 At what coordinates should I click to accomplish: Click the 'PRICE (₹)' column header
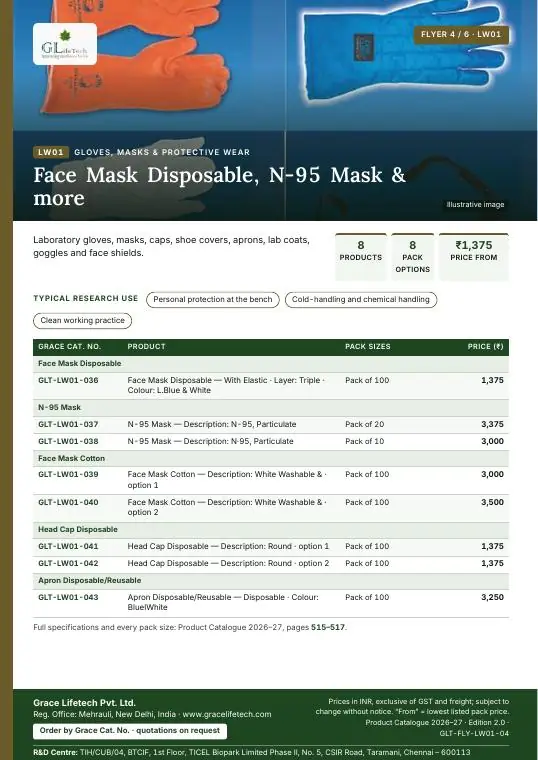485,347
